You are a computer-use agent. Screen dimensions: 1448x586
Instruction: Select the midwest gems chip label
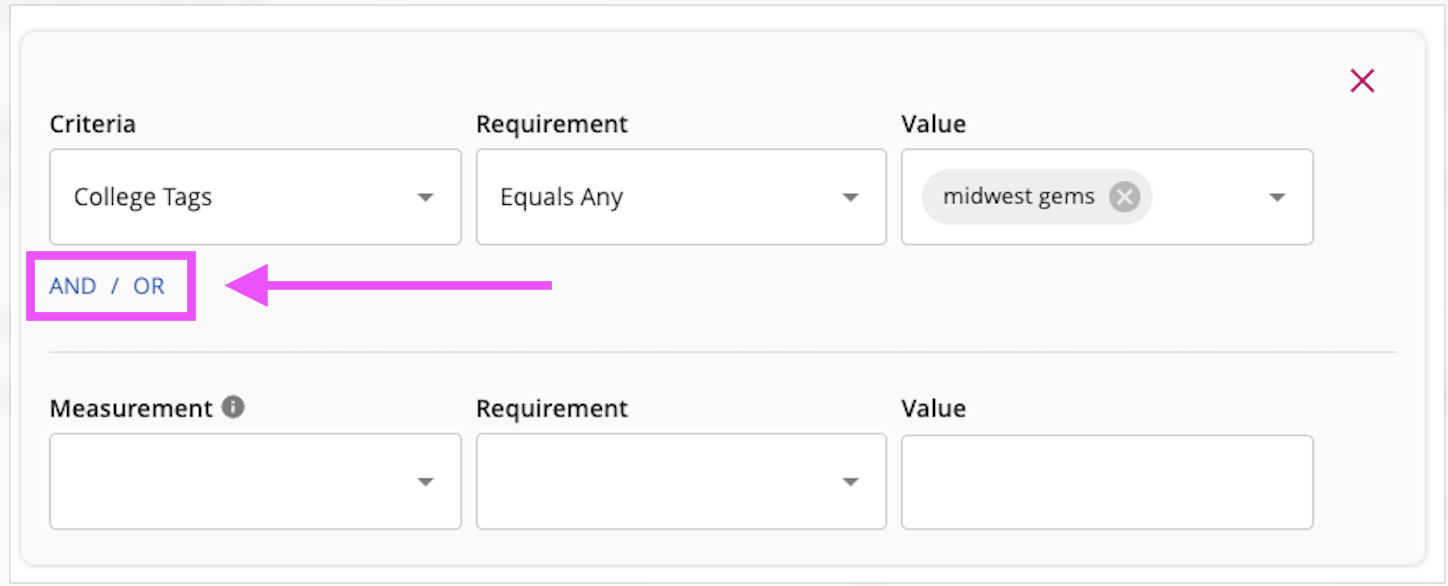coord(1019,196)
